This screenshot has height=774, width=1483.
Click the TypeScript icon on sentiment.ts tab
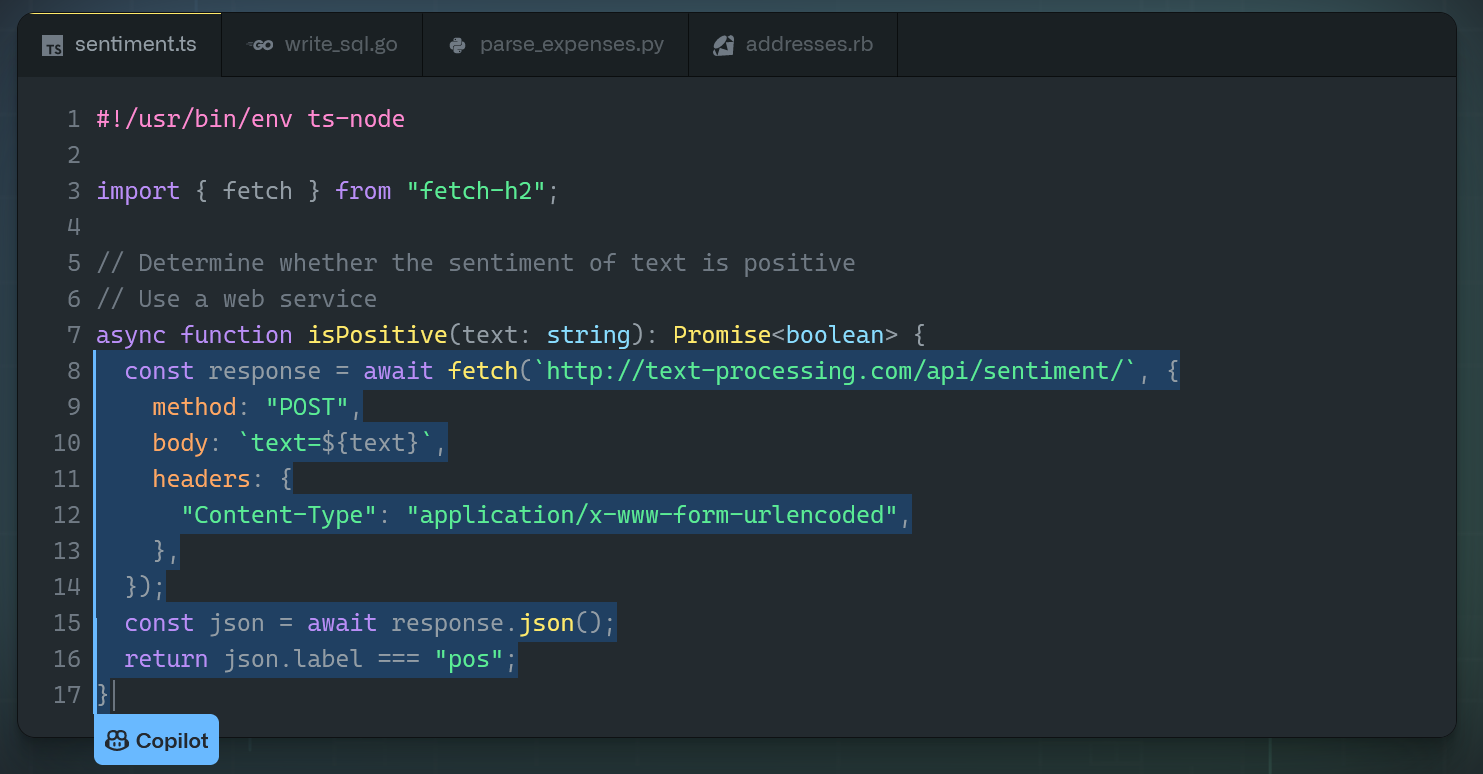[52, 44]
